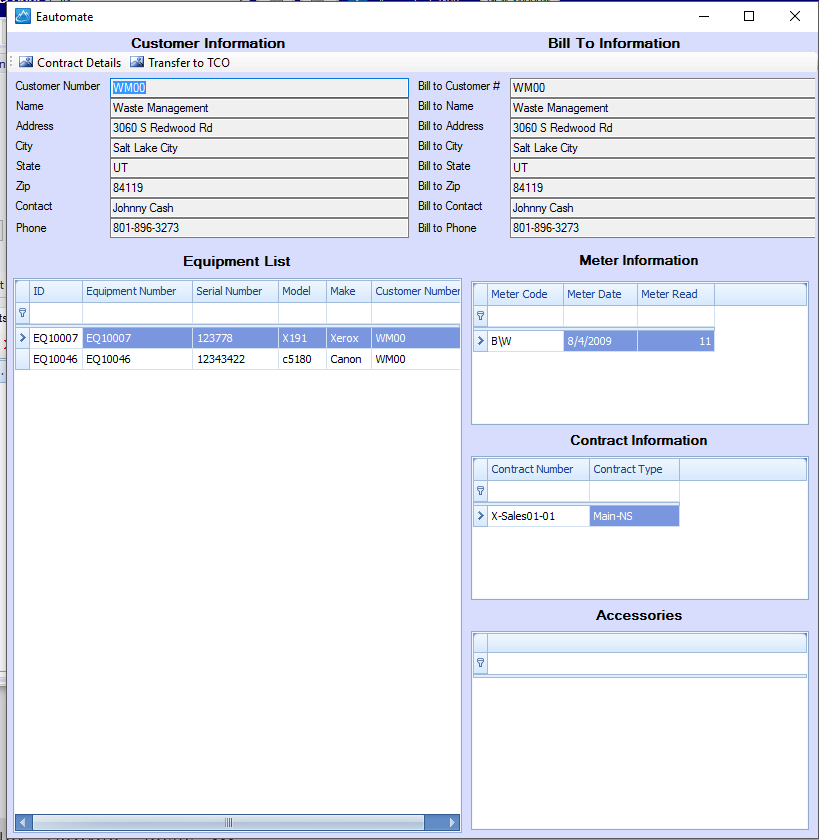Image resolution: width=819 pixels, height=840 pixels.
Task: Click the Eautomate app icon in title bar
Action: [x=22, y=17]
